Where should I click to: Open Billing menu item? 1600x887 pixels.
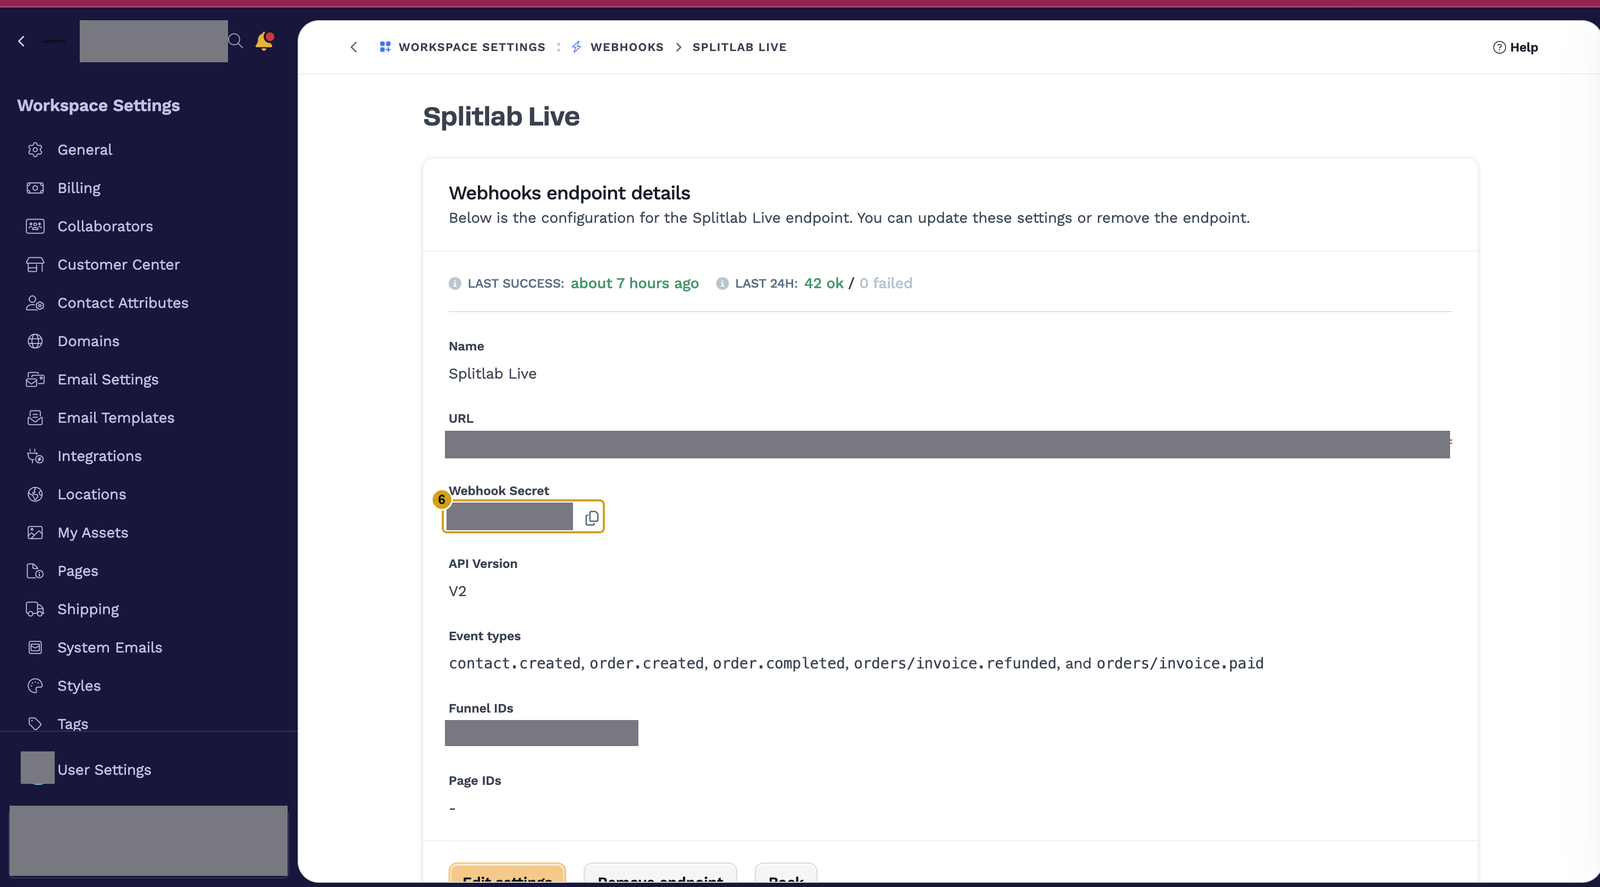pyautogui.click(x=79, y=188)
